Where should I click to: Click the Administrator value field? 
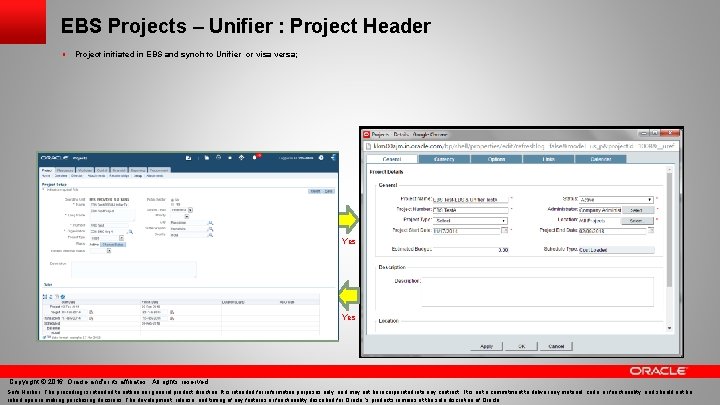pyautogui.click(x=600, y=210)
